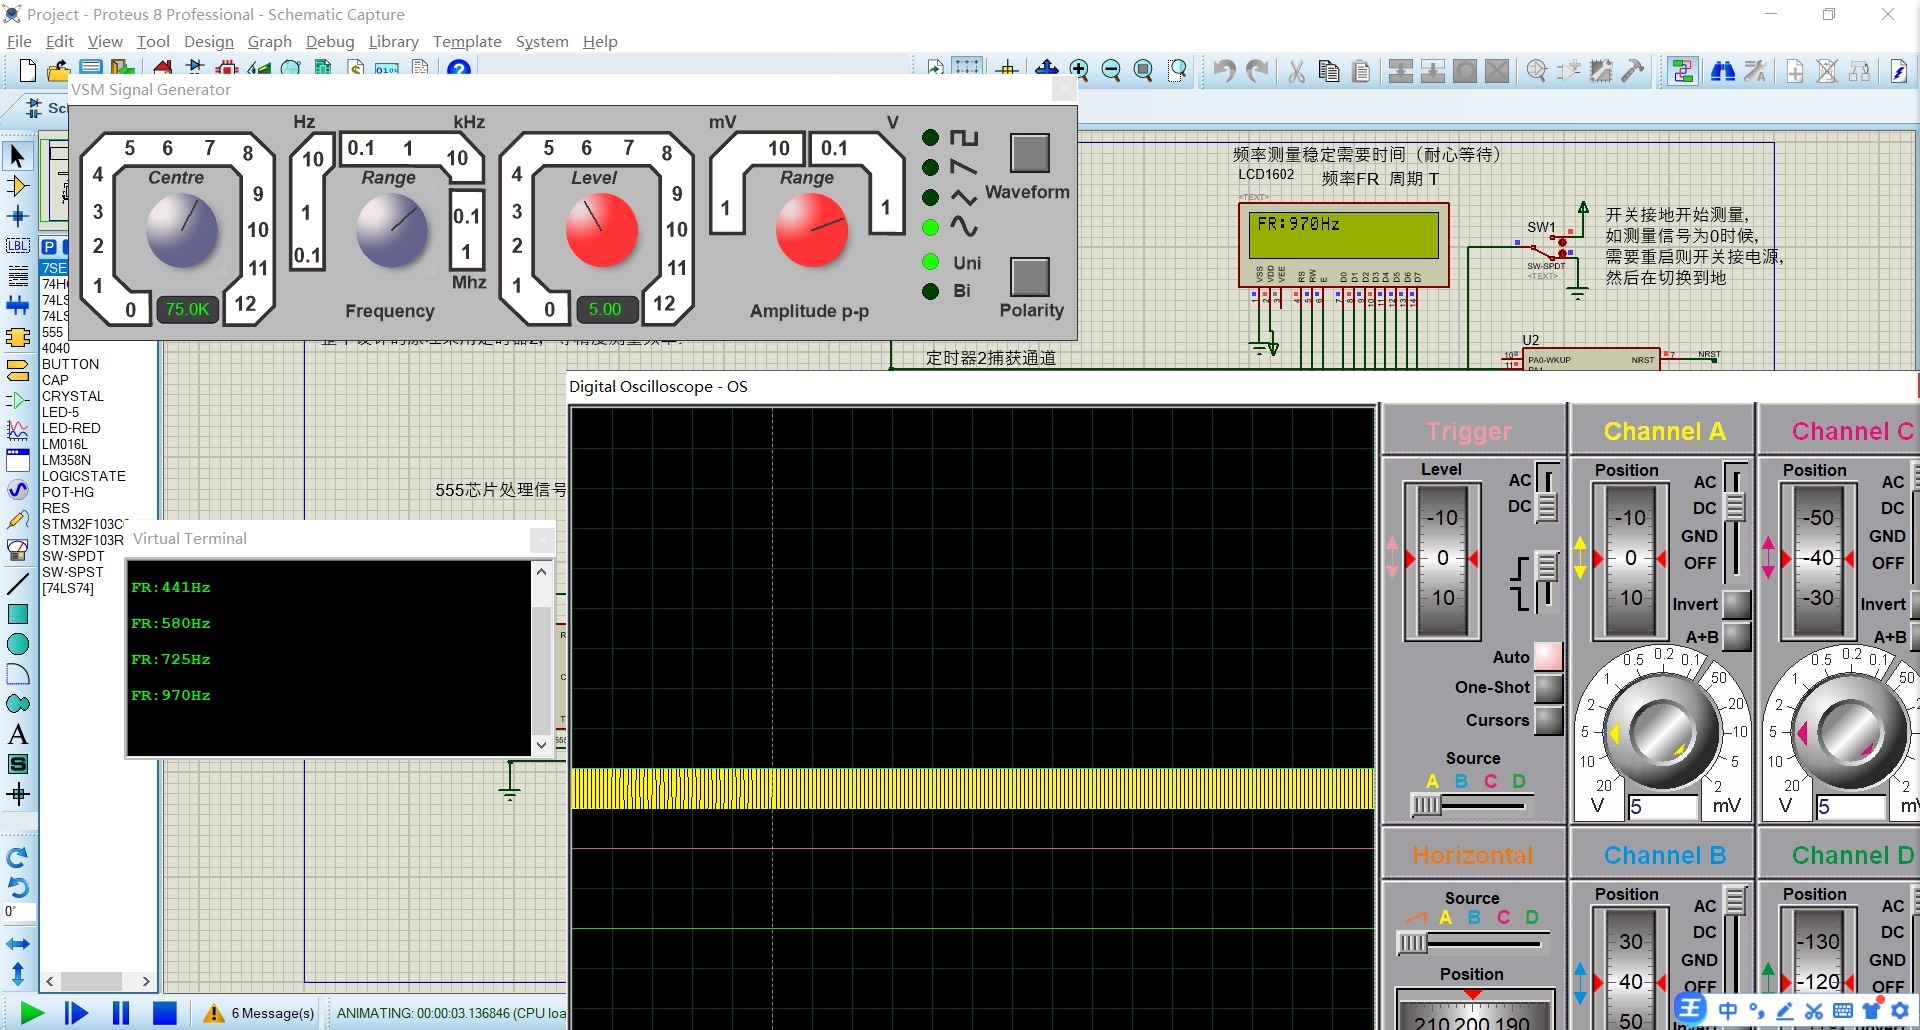Select the Graph Mode tool
The height and width of the screenshot is (1030, 1920).
pos(17,431)
